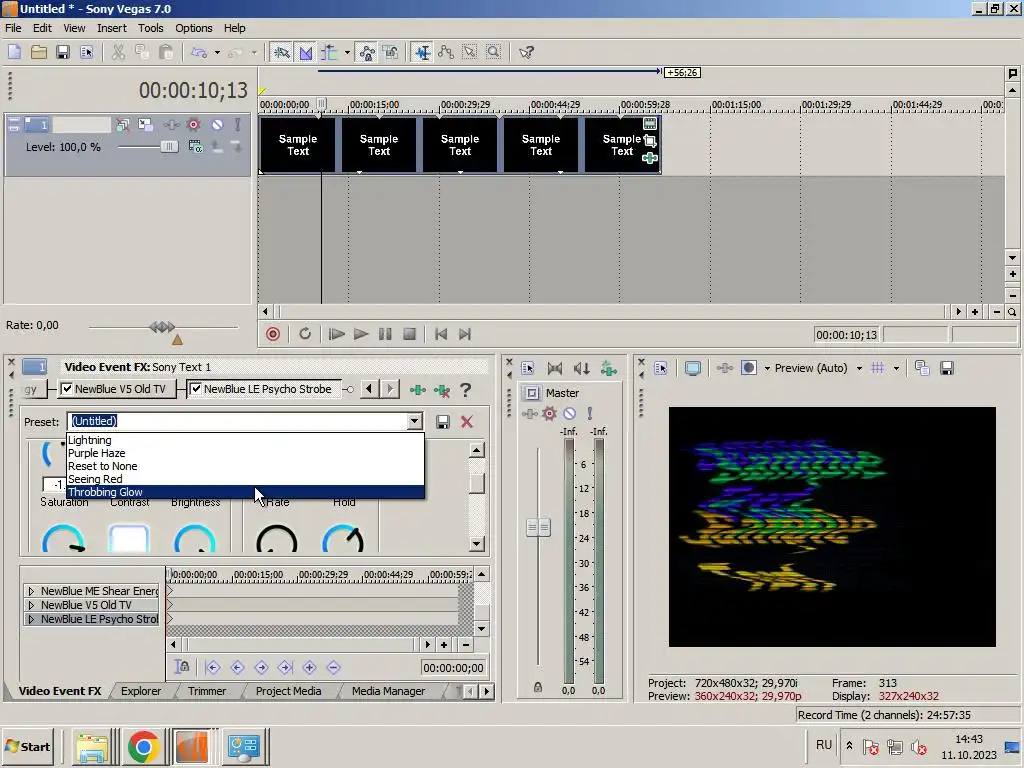Image resolution: width=1024 pixels, height=768 pixels.
Task: Click the Play button in transport
Action: tap(360, 334)
